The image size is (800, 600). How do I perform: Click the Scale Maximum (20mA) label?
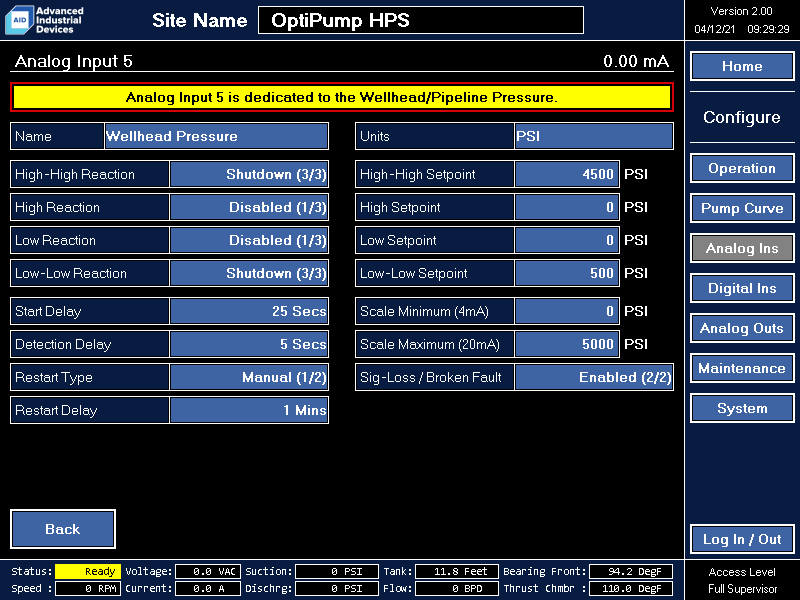point(430,344)
